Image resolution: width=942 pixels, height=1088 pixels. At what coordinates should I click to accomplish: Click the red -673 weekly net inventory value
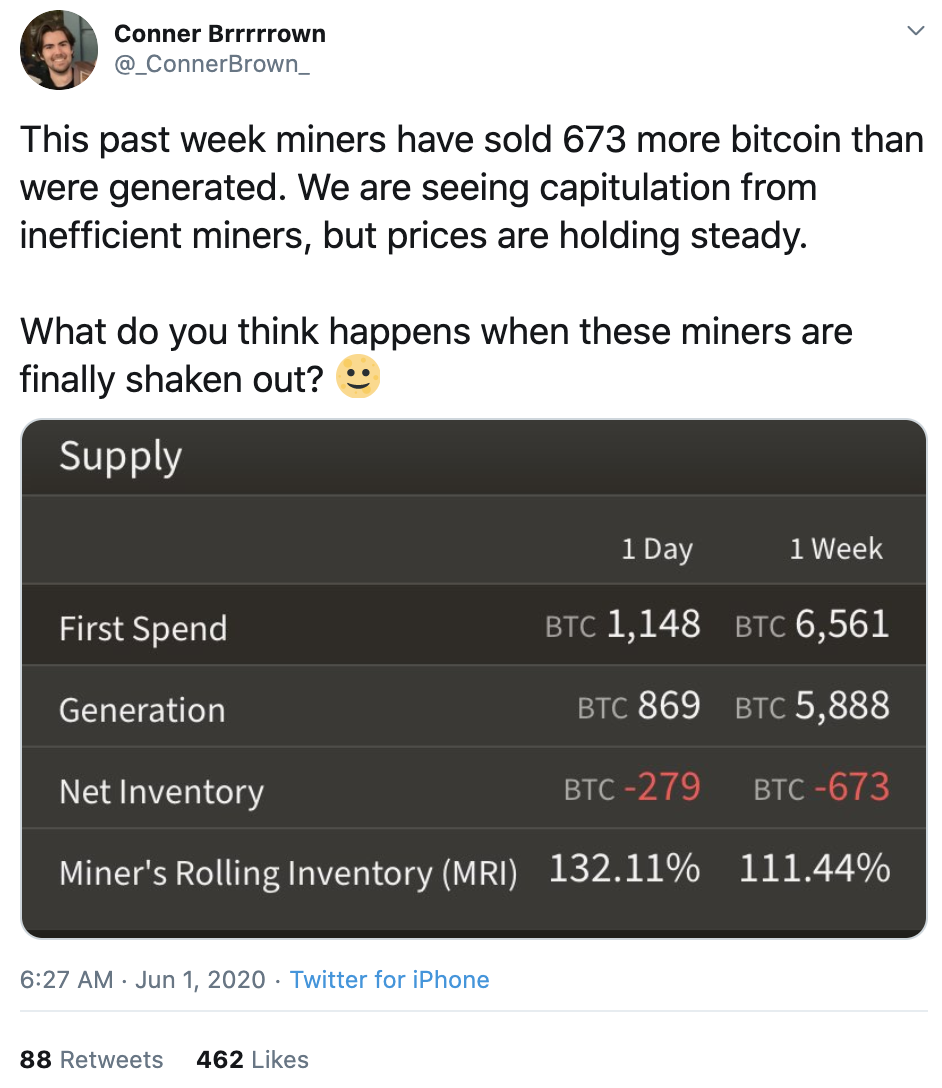(851, 788)
